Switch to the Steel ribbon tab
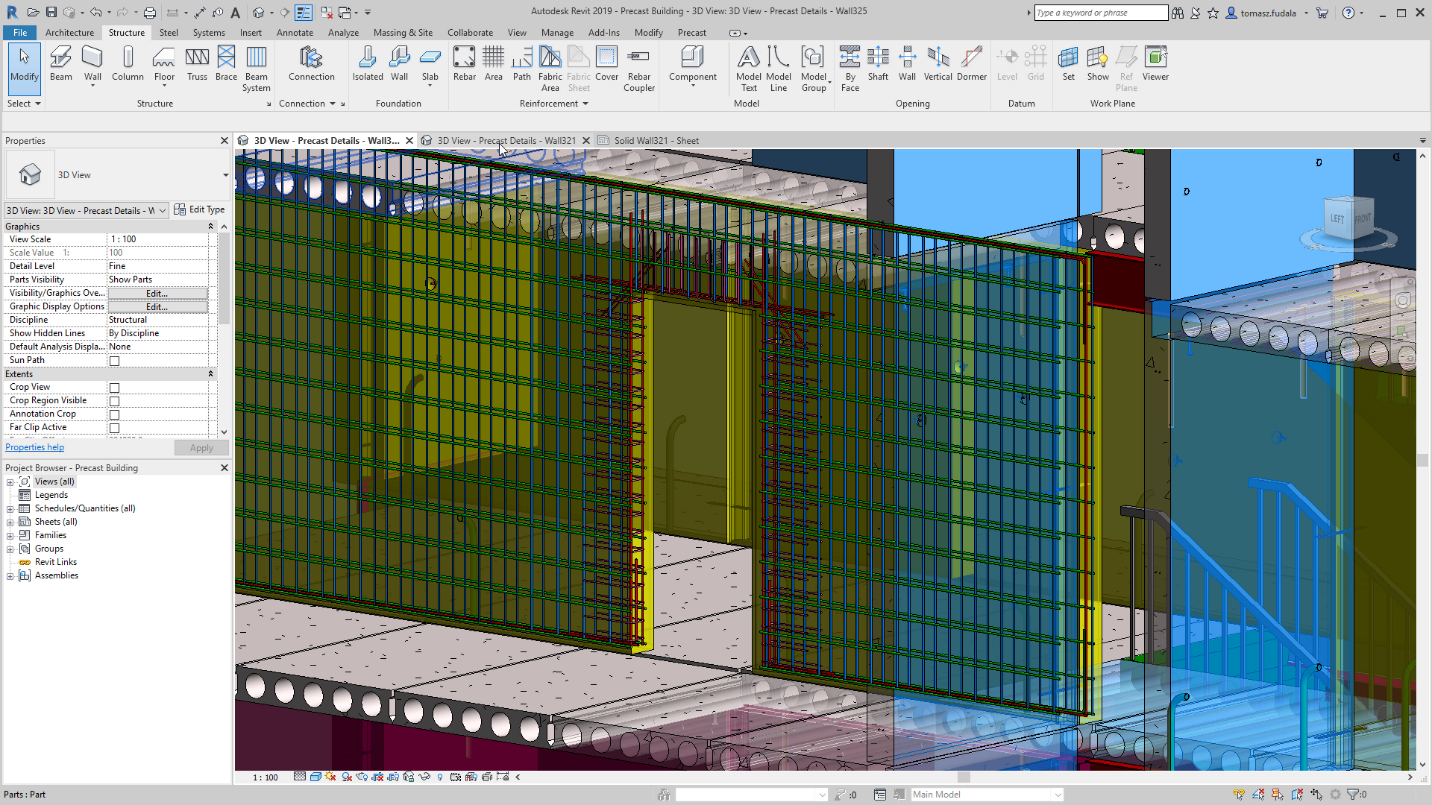This screenshot has width=1432, height=805. pyautogui.click(x=168, y=32)
